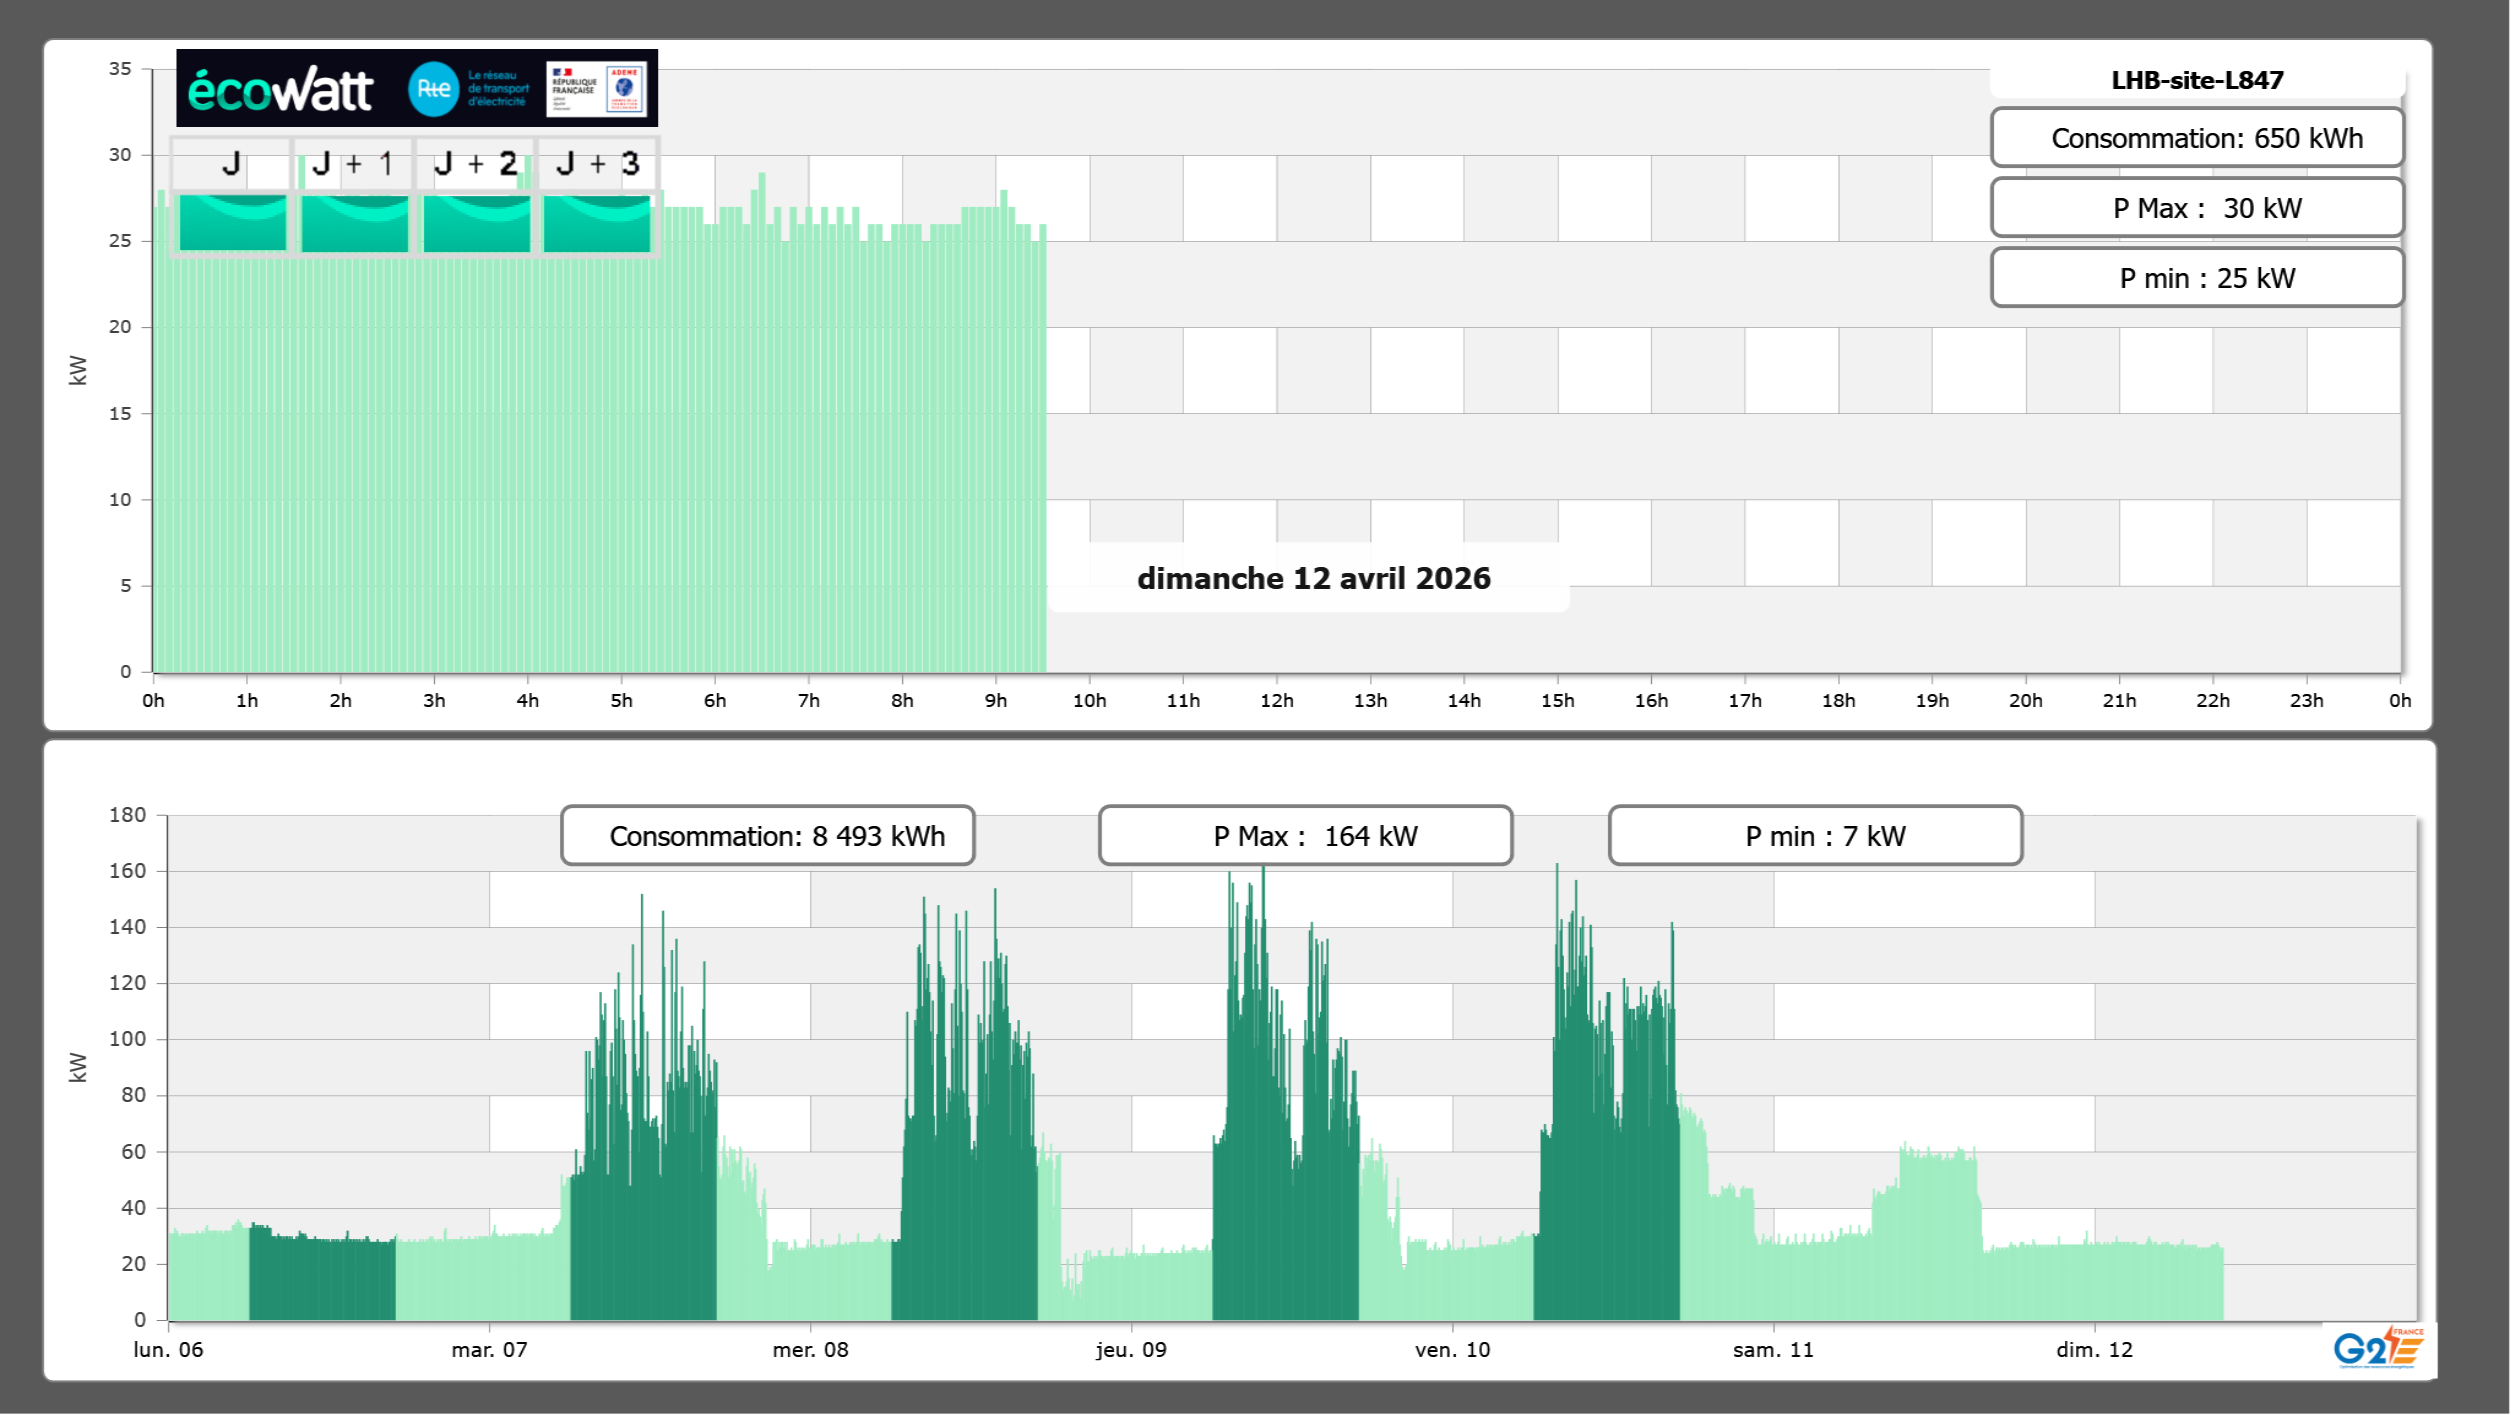
Task: Click the weekly P min : 7 kW box
Action: point(1814,836)
